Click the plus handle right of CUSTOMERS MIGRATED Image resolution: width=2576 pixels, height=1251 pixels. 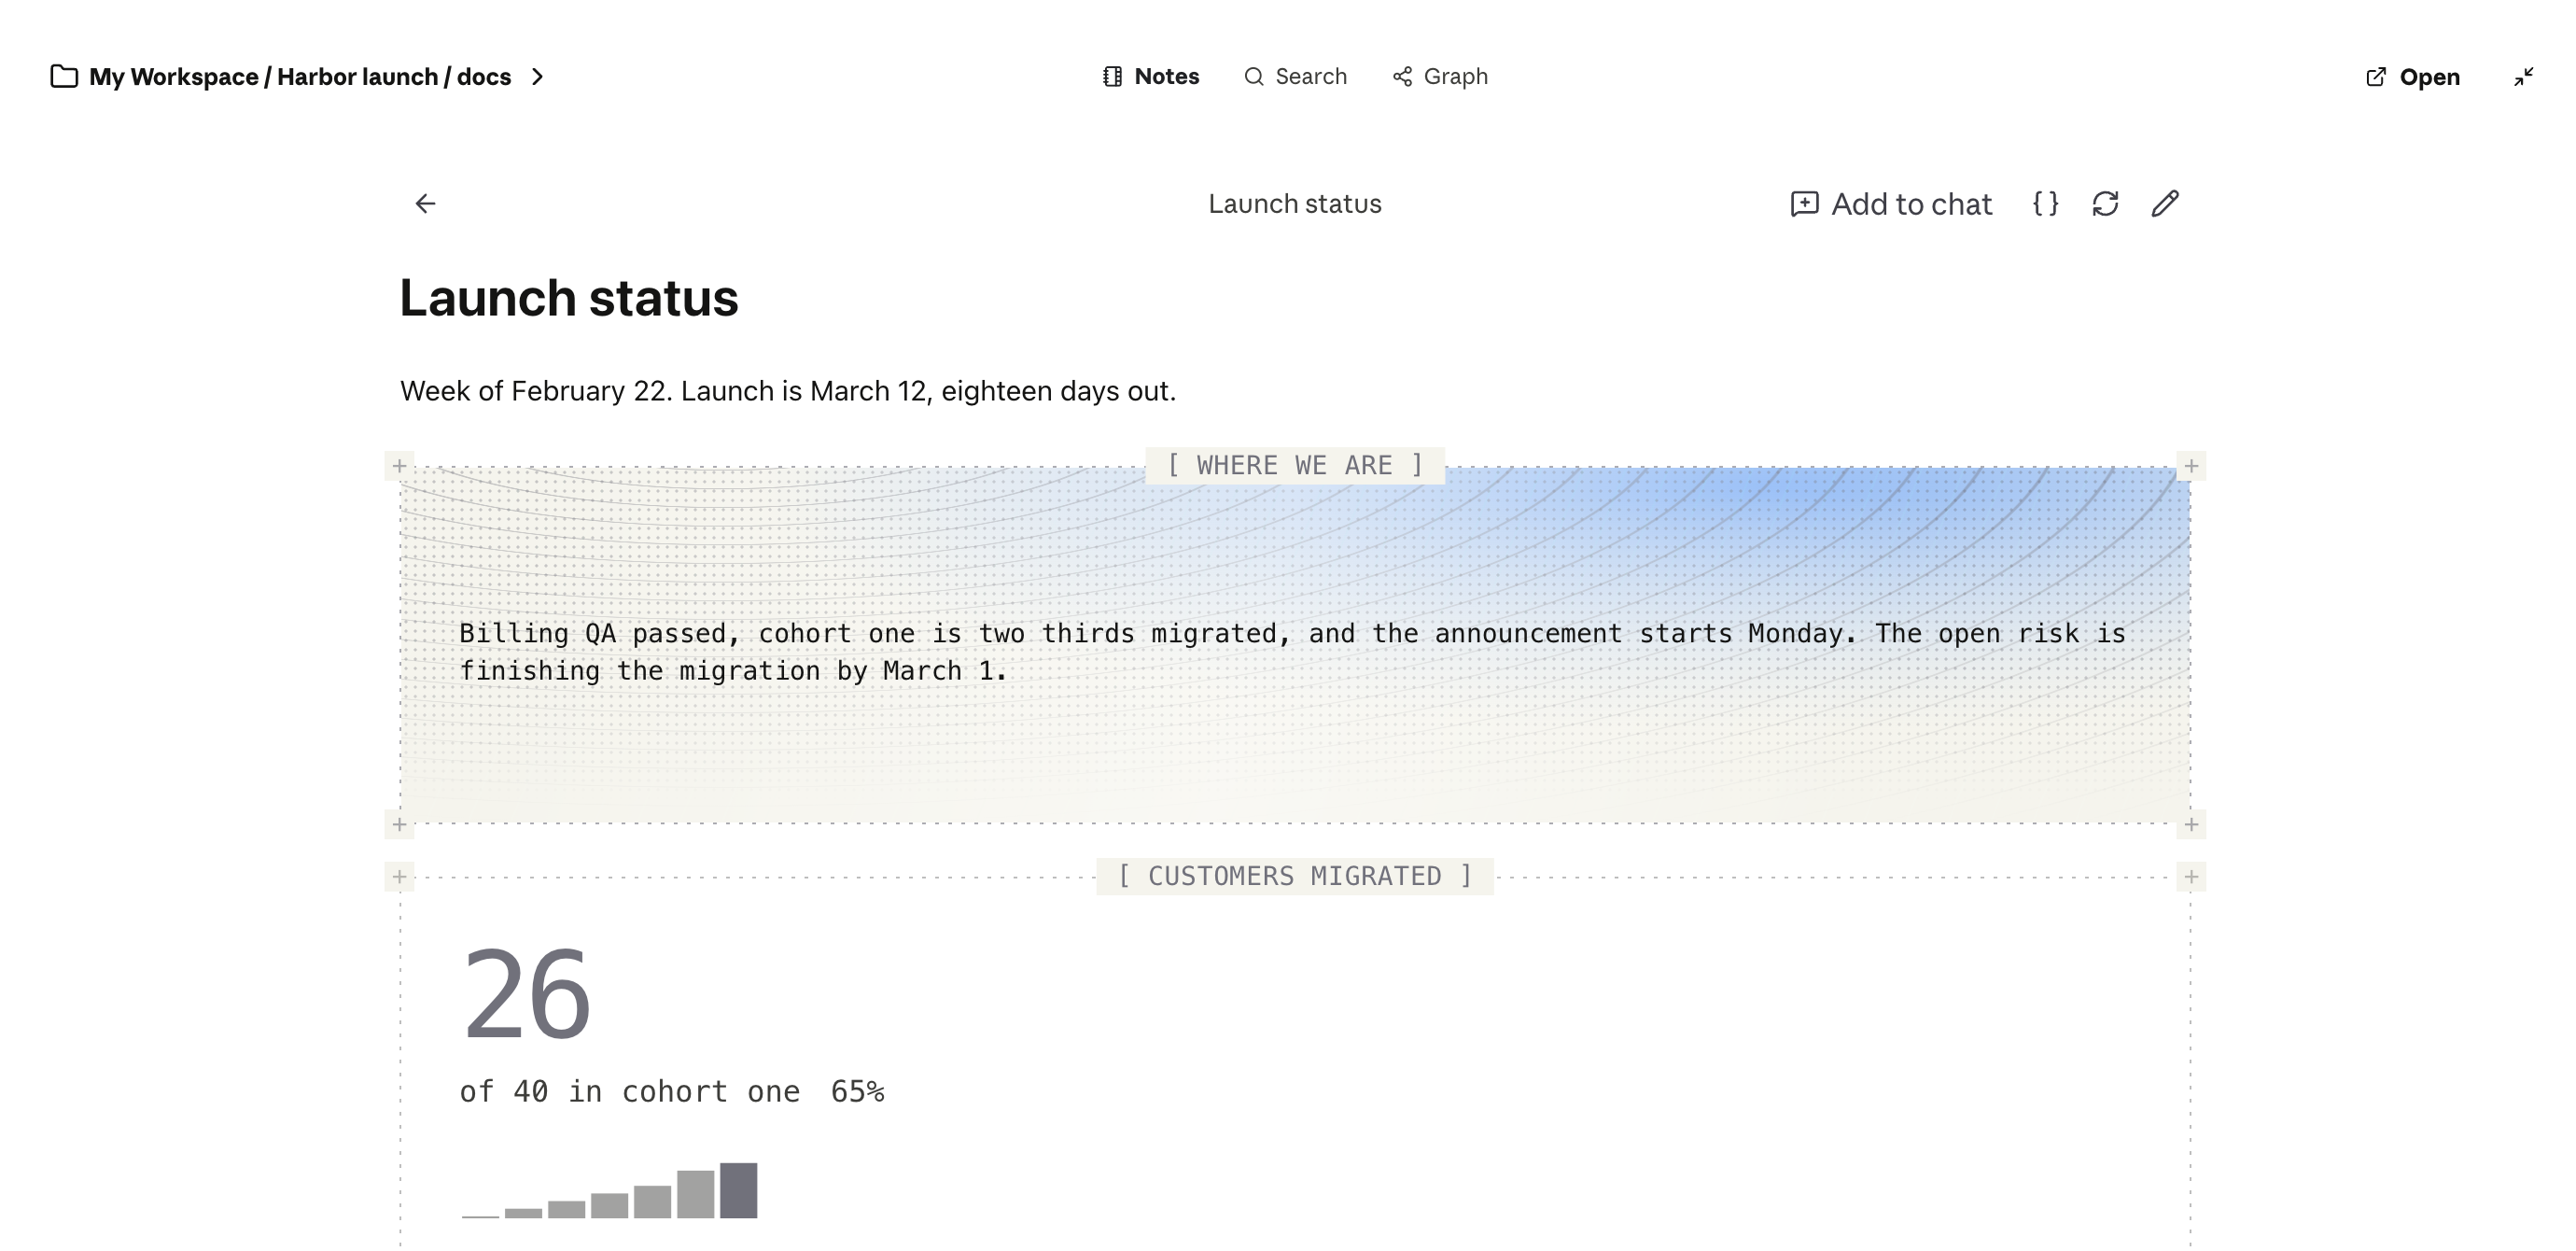point(2191,877)
